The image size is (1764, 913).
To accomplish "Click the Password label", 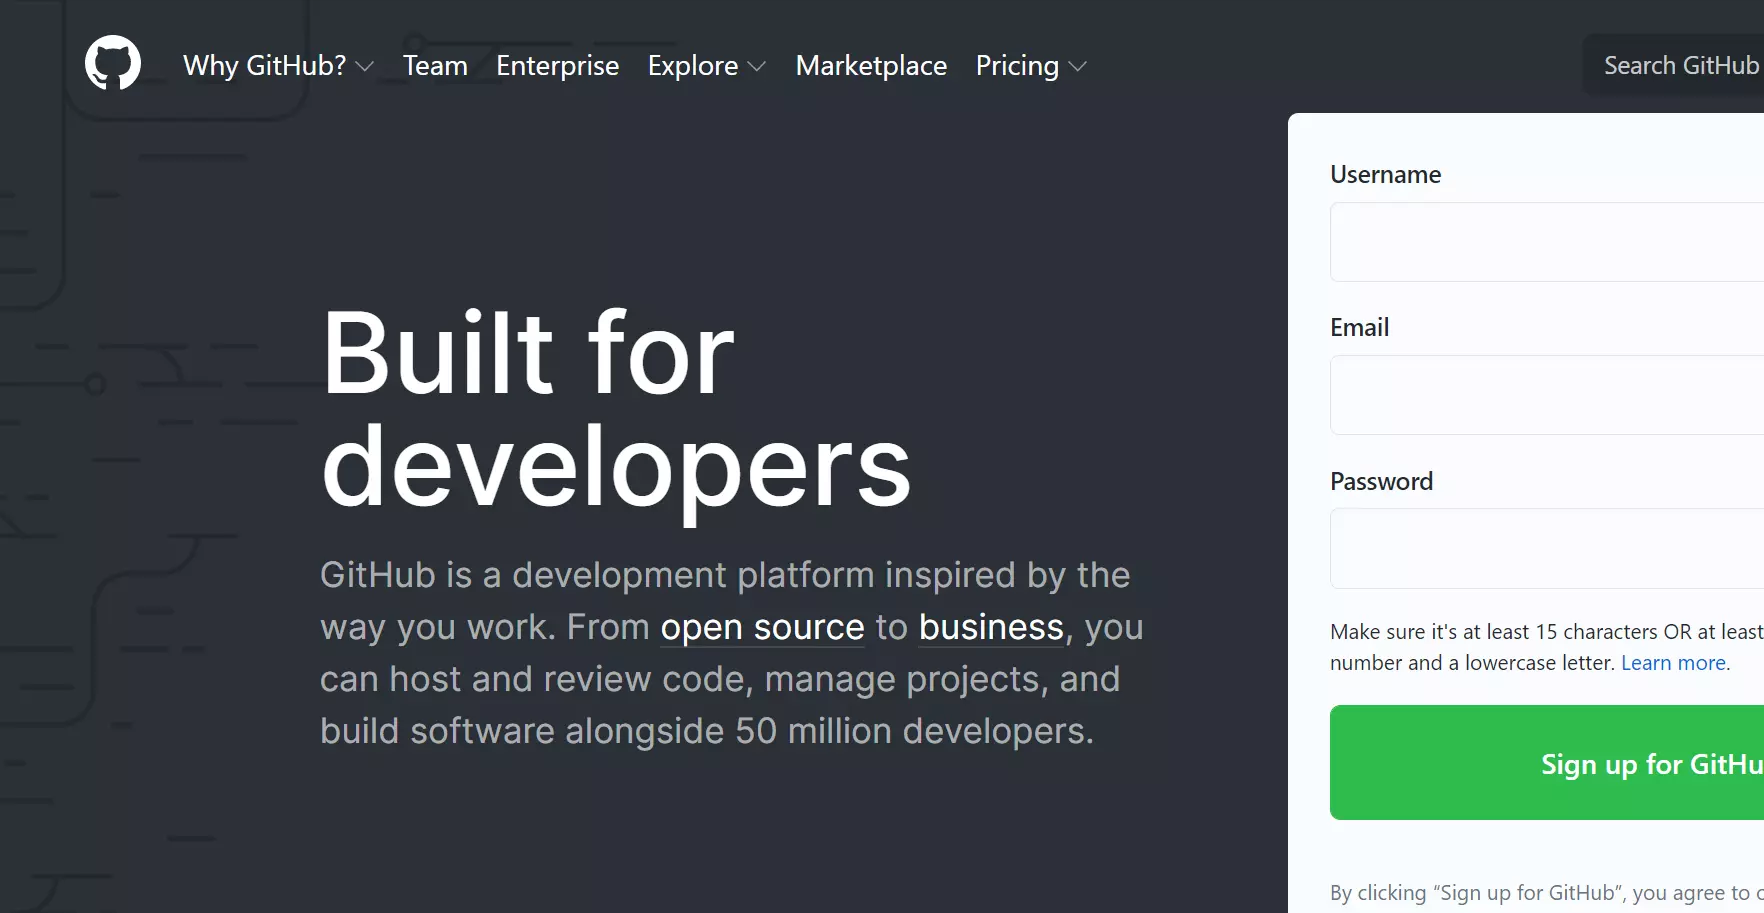I will [1381, 481].
